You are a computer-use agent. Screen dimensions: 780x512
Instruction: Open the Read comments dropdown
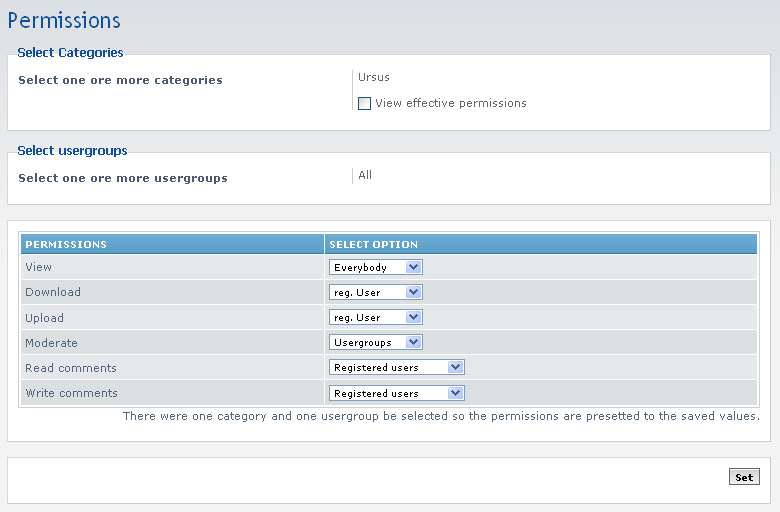pos(397,367)
